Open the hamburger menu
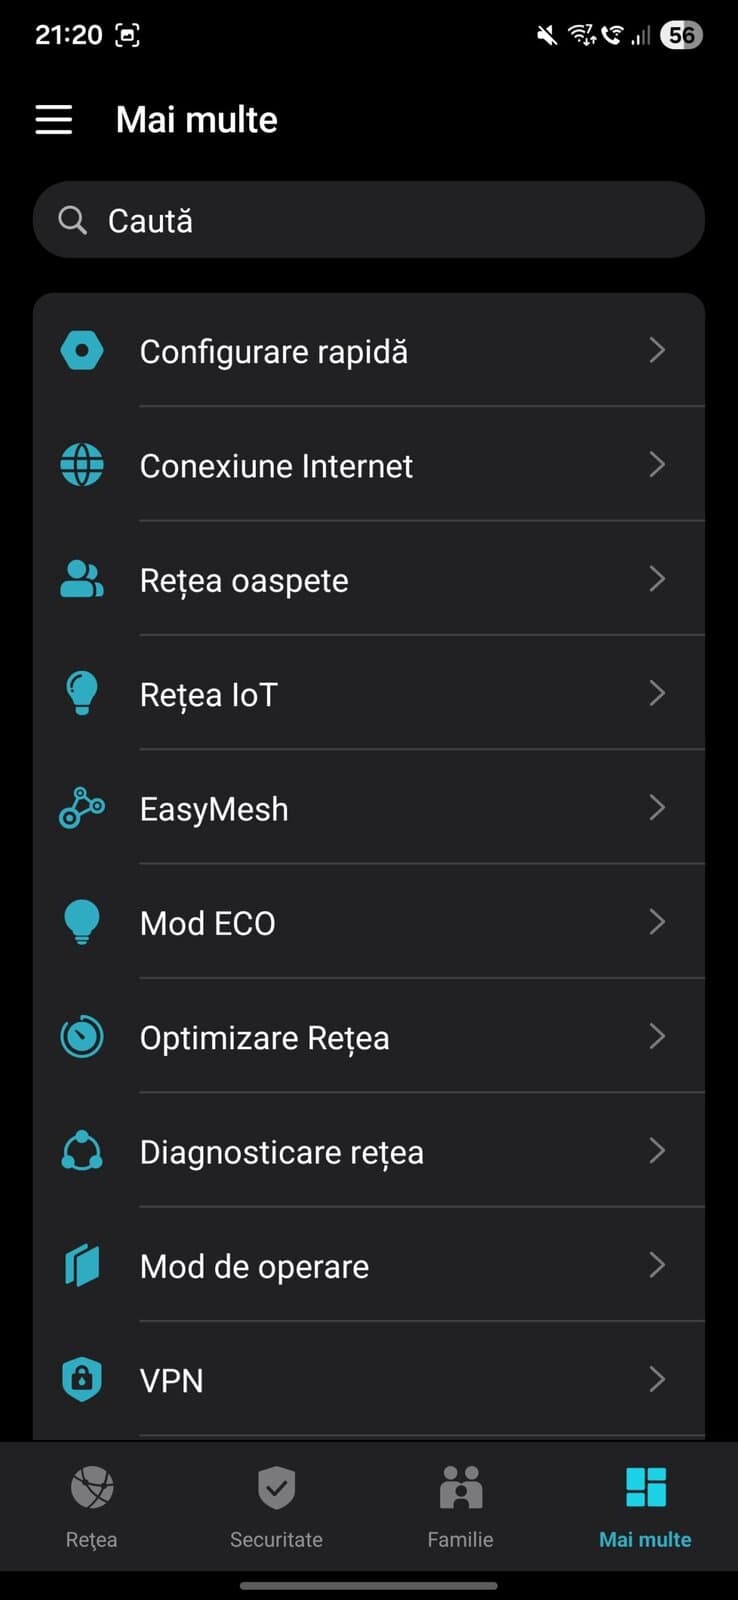738x1600 pixels. [54, 120]
